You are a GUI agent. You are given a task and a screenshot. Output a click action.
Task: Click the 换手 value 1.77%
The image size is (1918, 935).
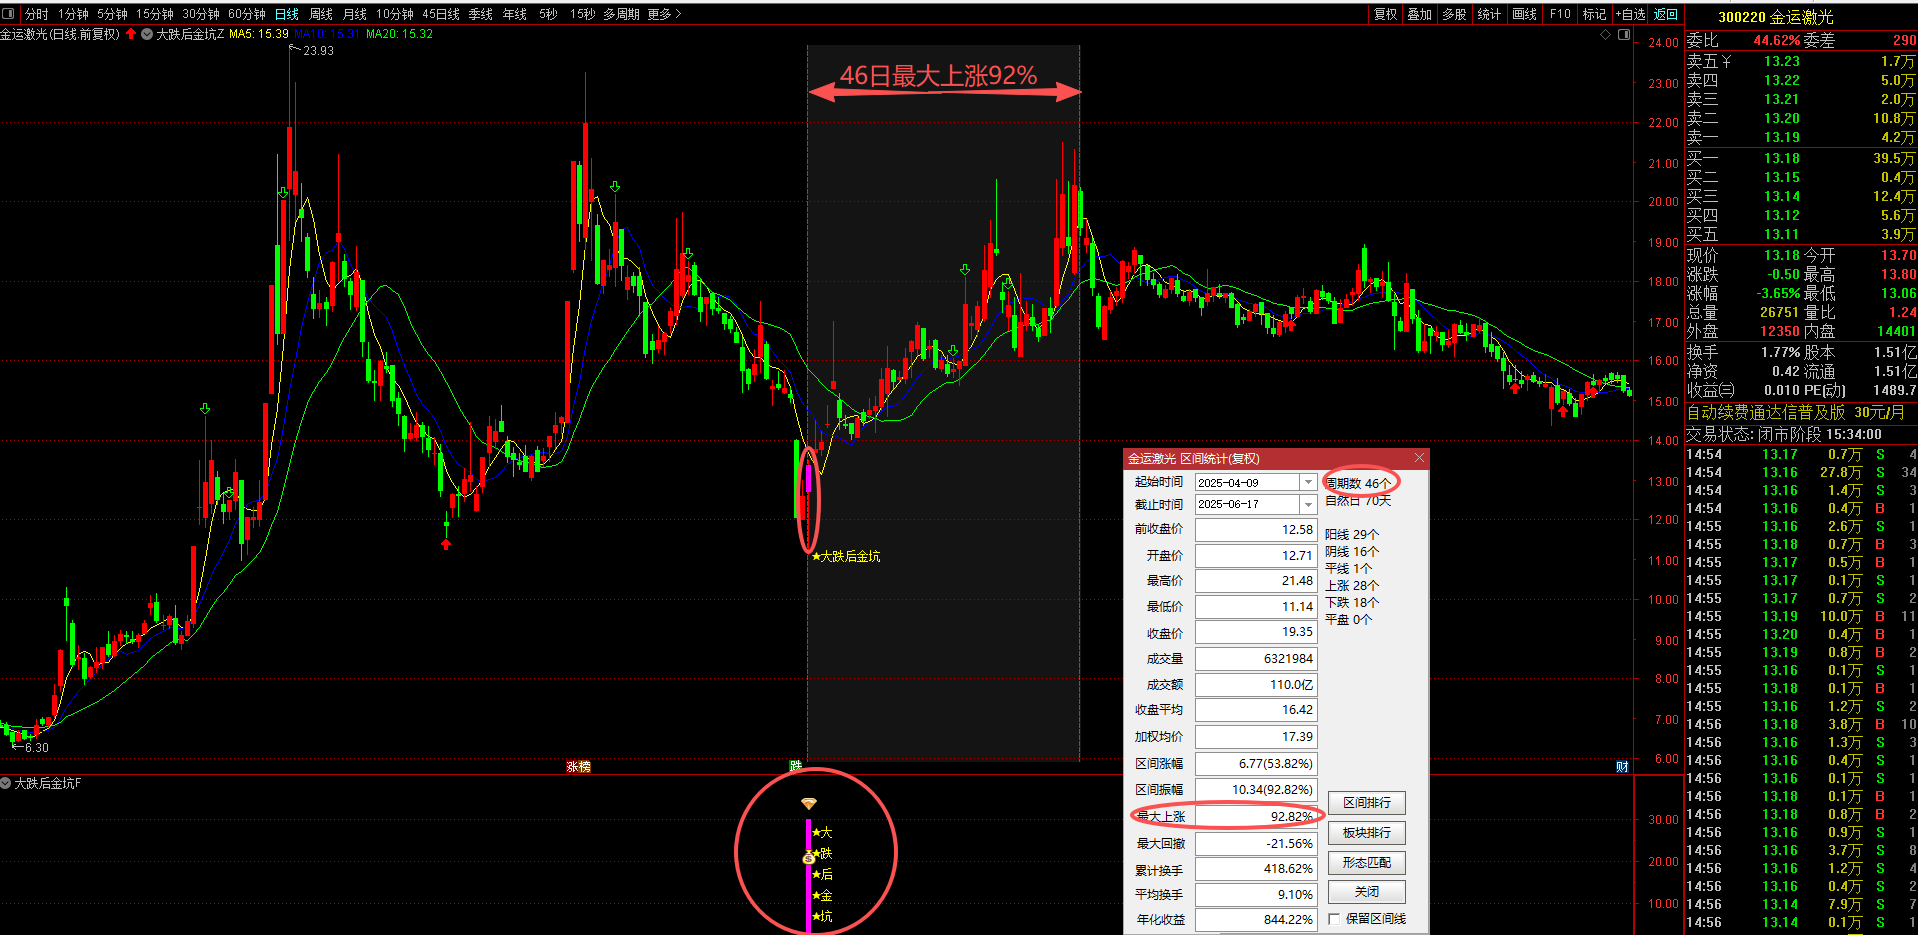pos(1780,352)
